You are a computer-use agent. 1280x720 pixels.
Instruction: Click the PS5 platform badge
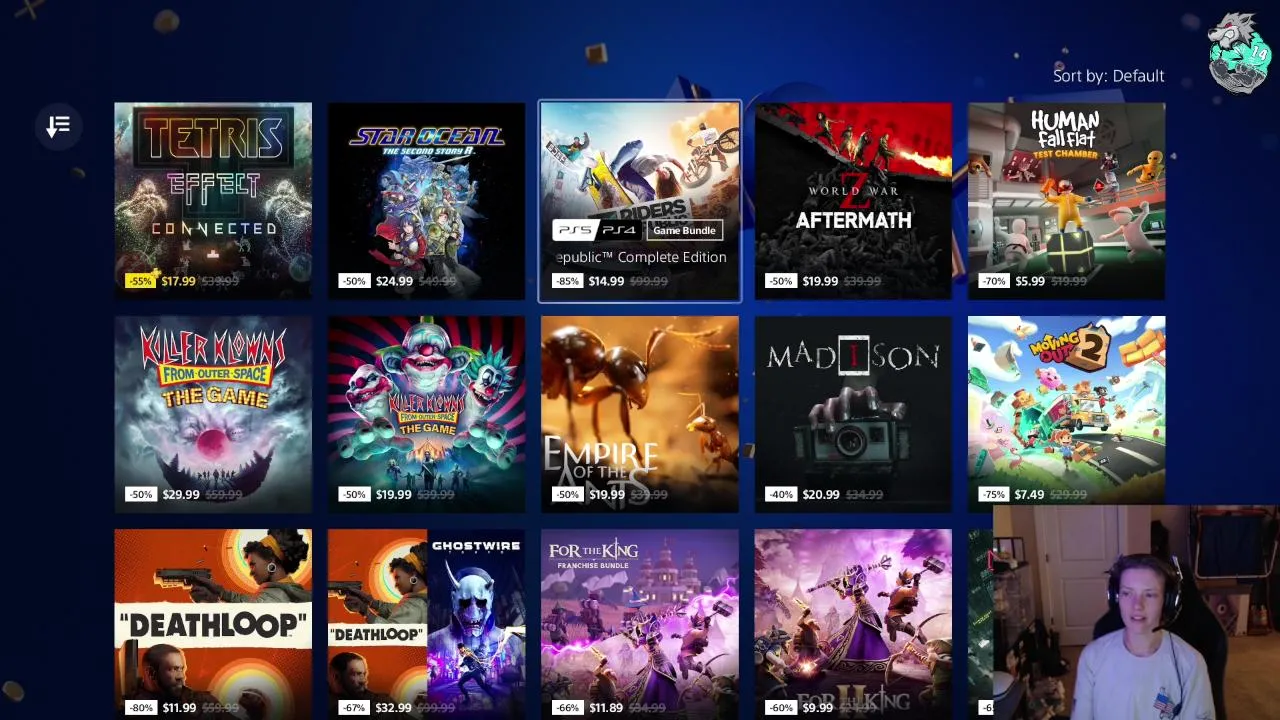[574, 230]
